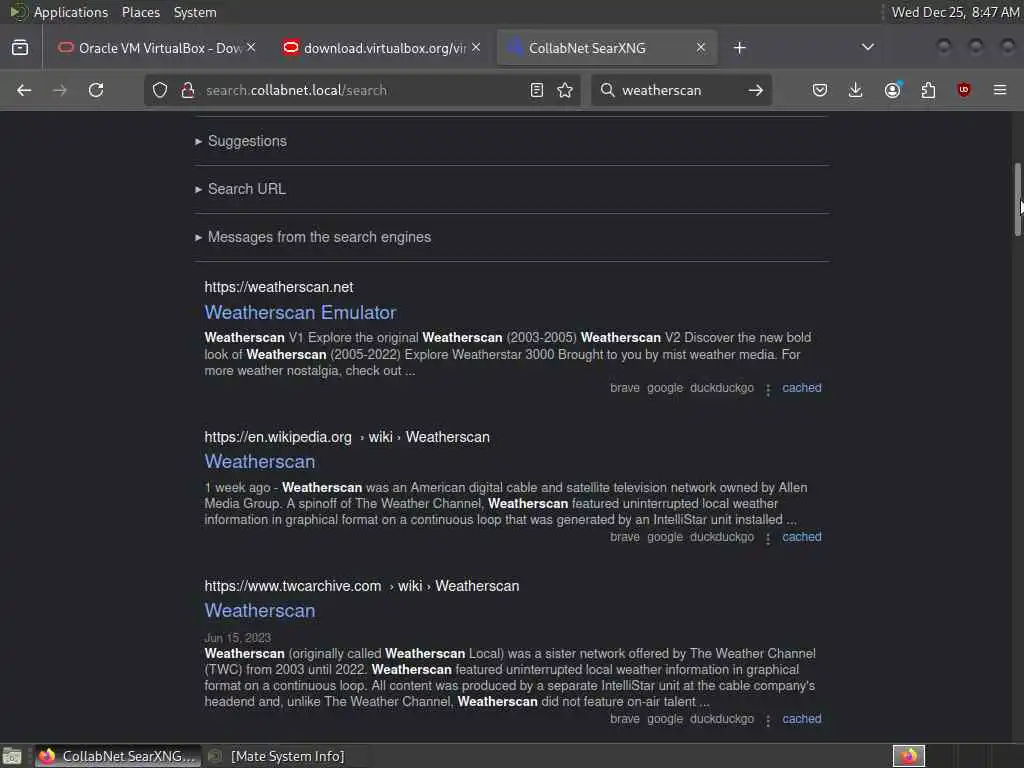Open the Firefox account icon
The height and width of the screenshot is (768, 1024).
tap(893, 90)
